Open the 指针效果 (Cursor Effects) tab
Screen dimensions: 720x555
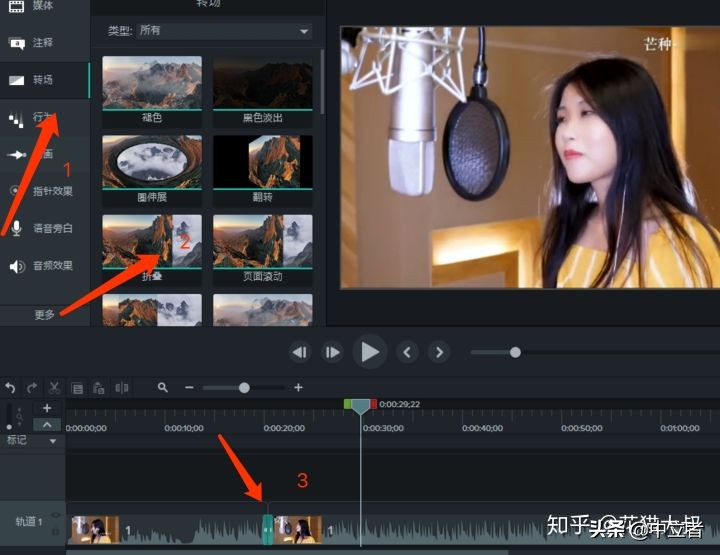click(x=44, y=191)
